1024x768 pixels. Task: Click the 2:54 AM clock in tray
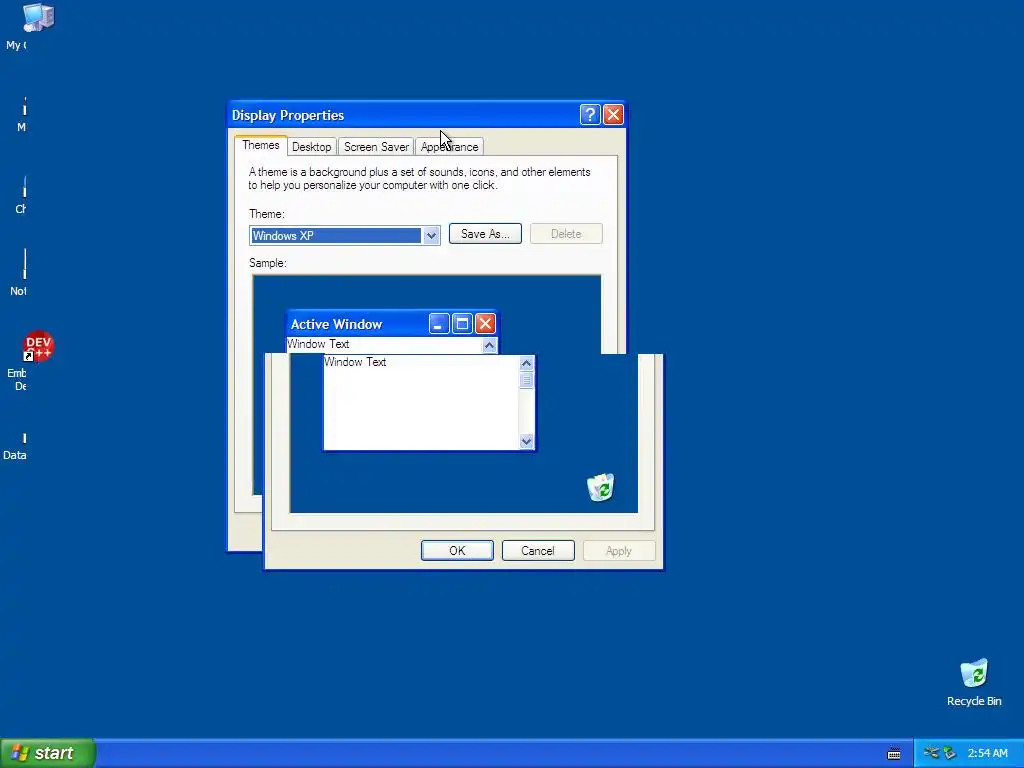click(x=987, y=753)
